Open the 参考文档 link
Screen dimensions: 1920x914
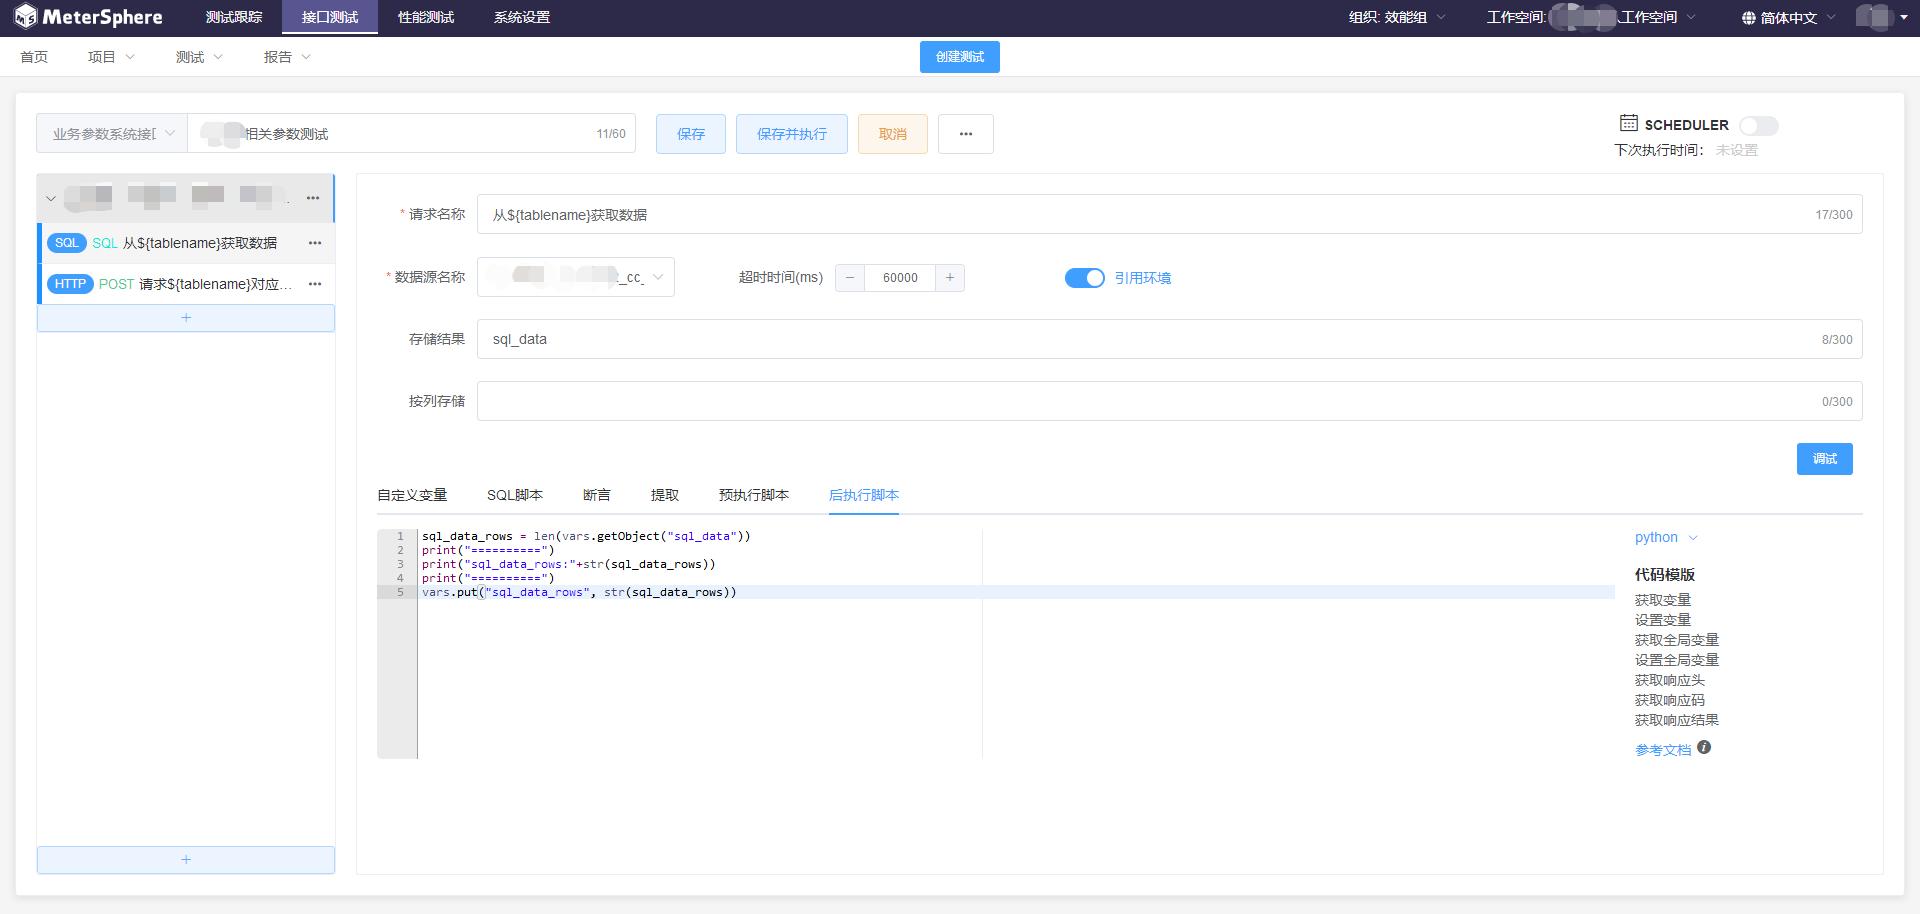click(x=1663, y=750)
